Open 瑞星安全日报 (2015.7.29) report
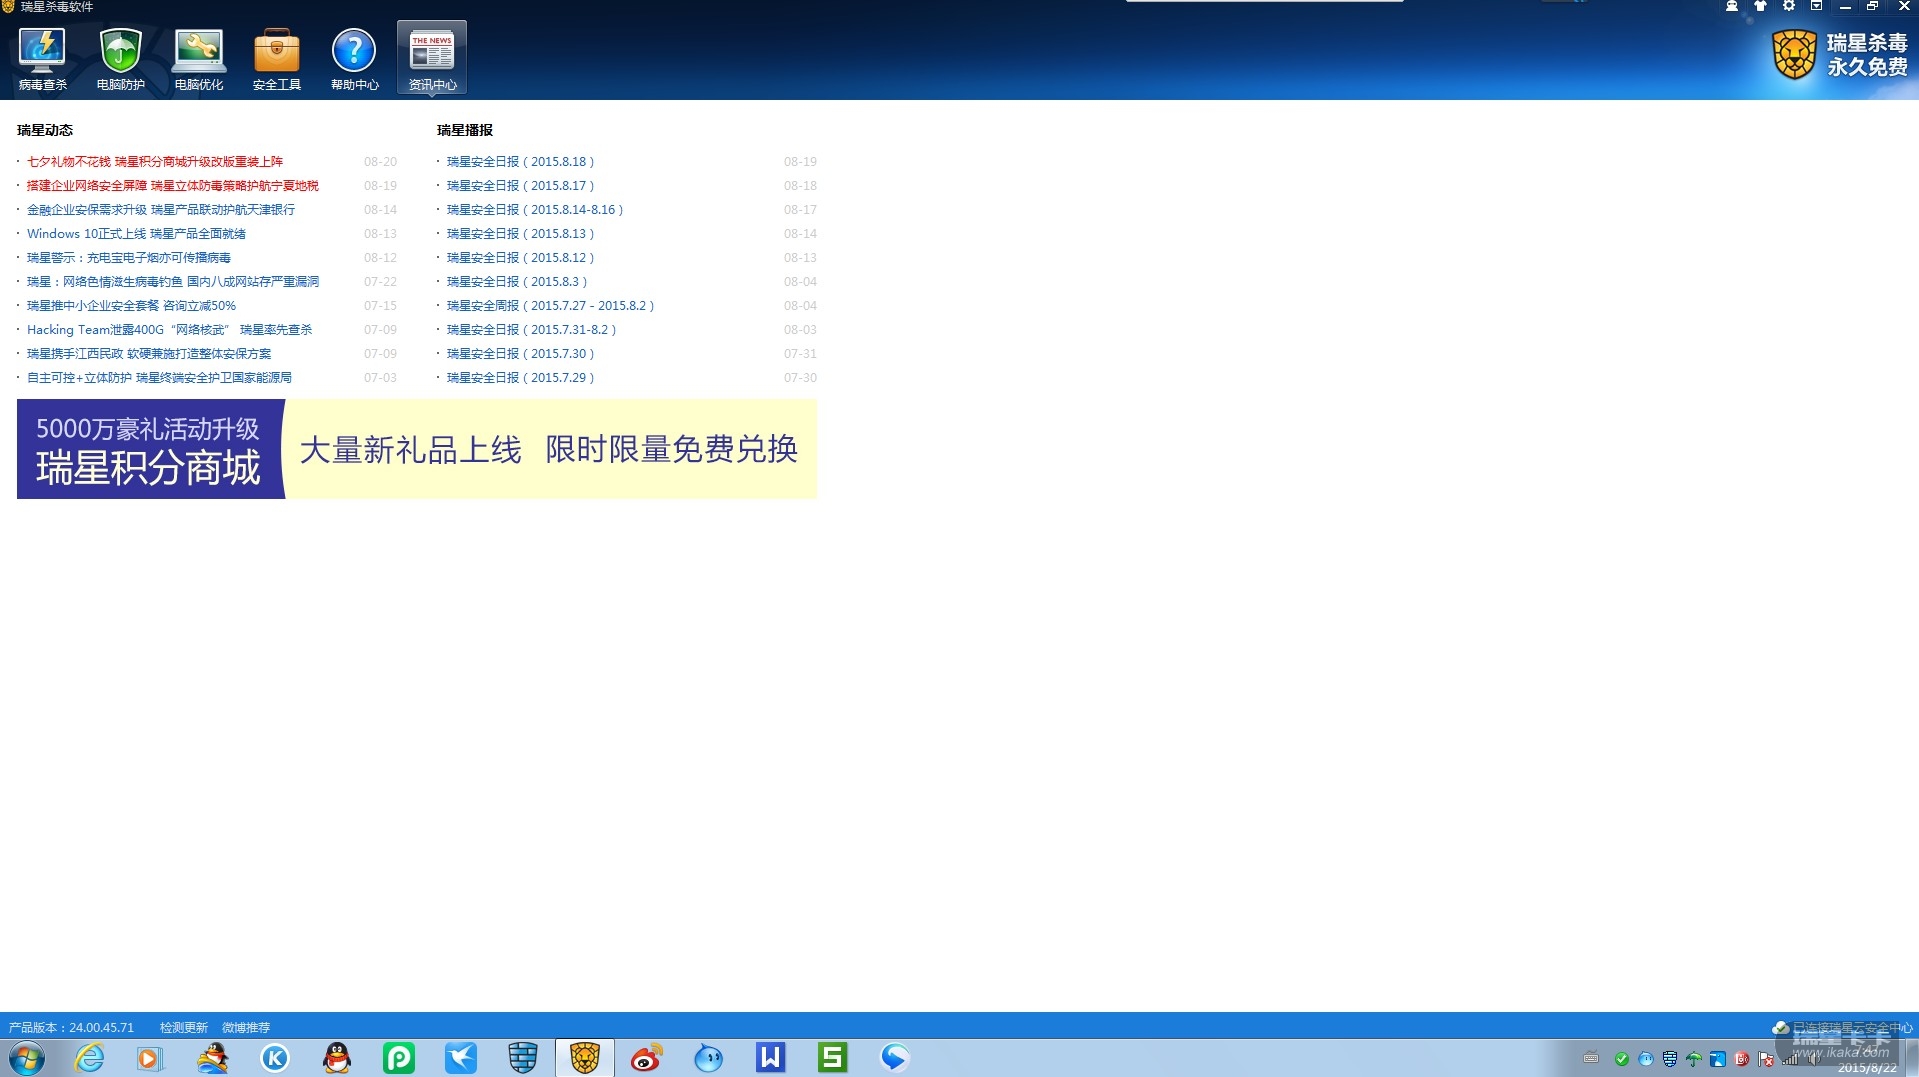Viewport: 1919px width, 1077px height. 520,378
